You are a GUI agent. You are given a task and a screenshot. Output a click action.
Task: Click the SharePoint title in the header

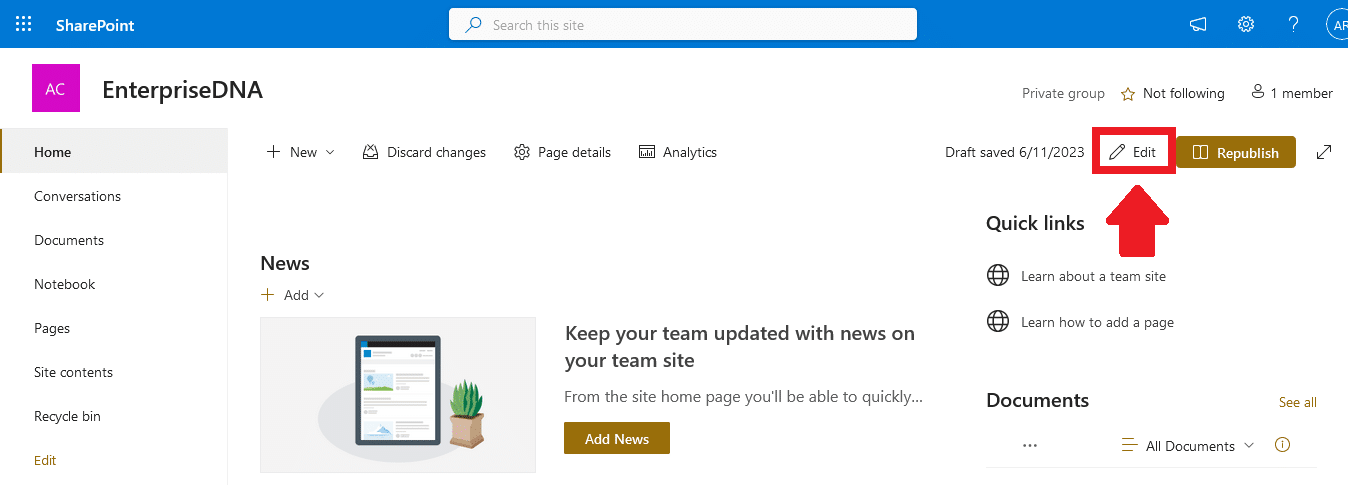[x=95, y=25]
